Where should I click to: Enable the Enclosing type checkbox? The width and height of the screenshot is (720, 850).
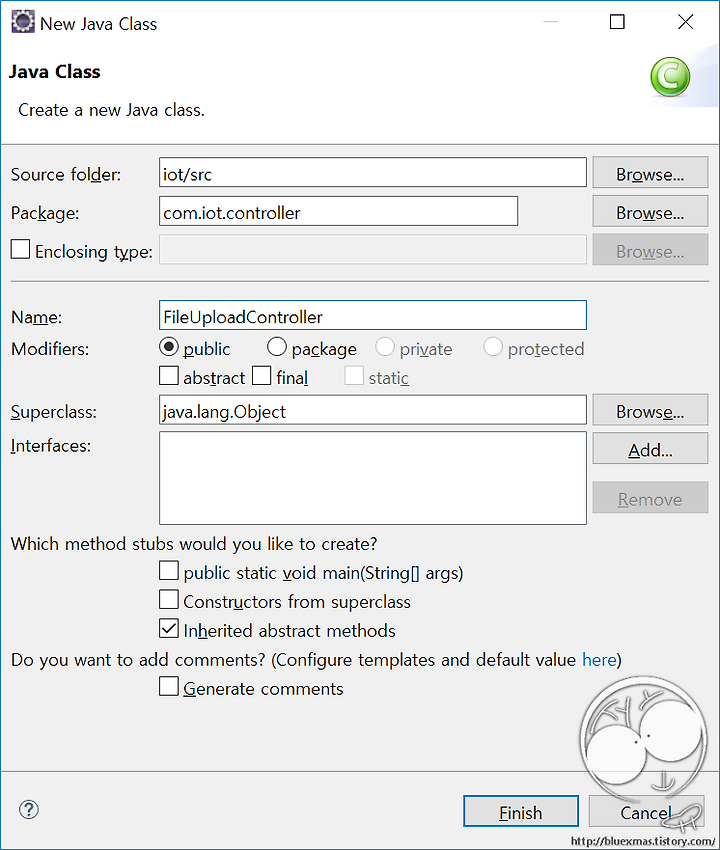coord(21,249)
